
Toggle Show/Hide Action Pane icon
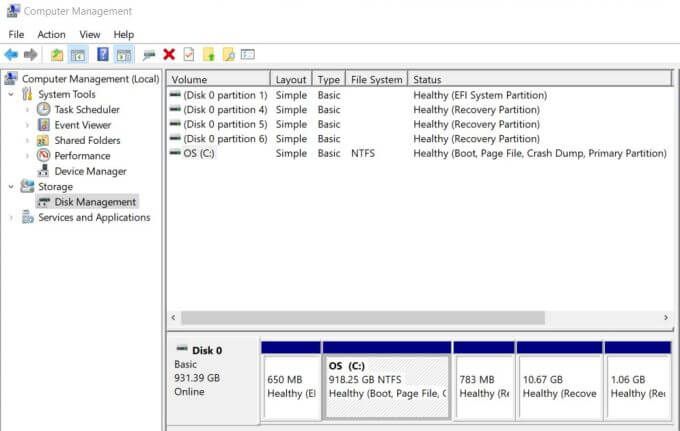[124, 55]
